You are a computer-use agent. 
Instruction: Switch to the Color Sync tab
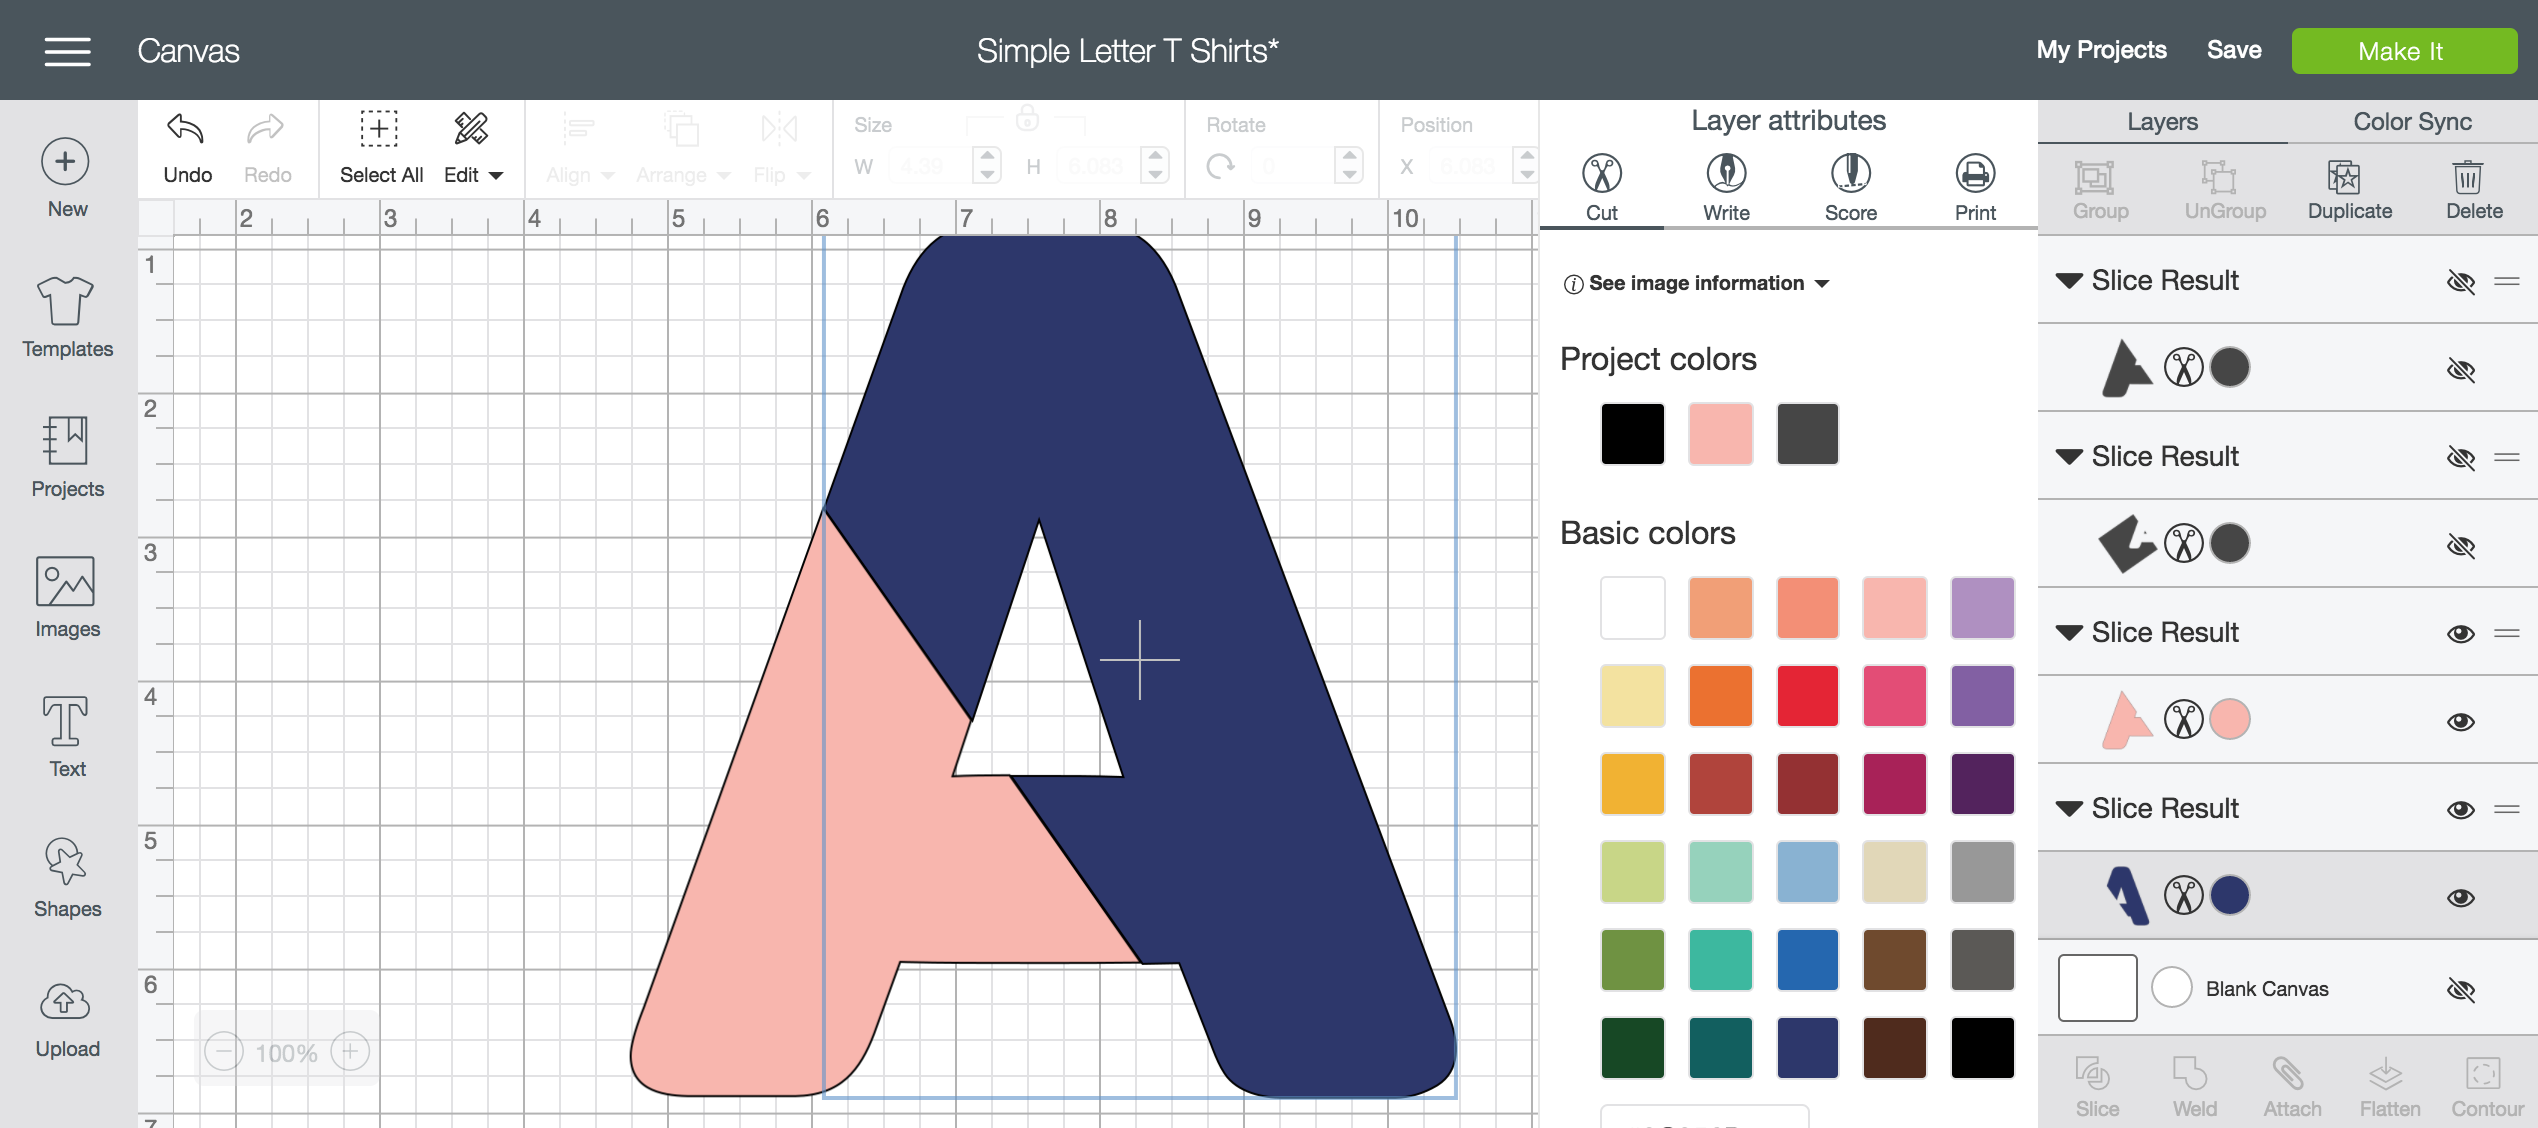(2412, 121)
